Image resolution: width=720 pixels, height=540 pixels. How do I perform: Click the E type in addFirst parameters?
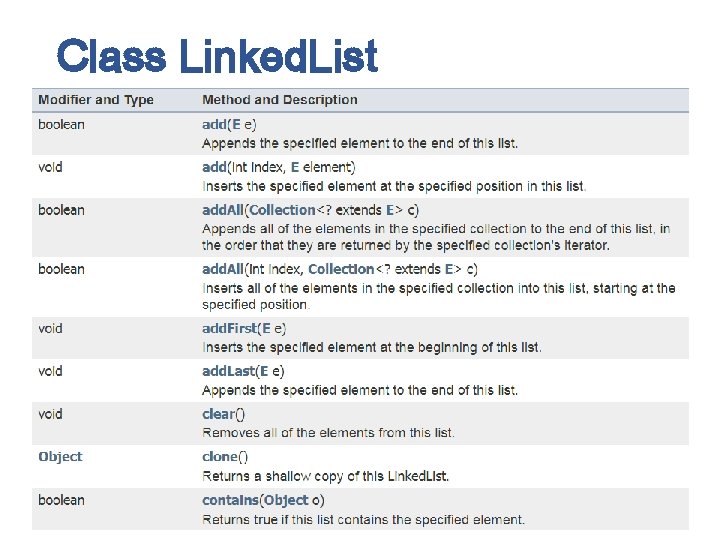pos(265,328)
